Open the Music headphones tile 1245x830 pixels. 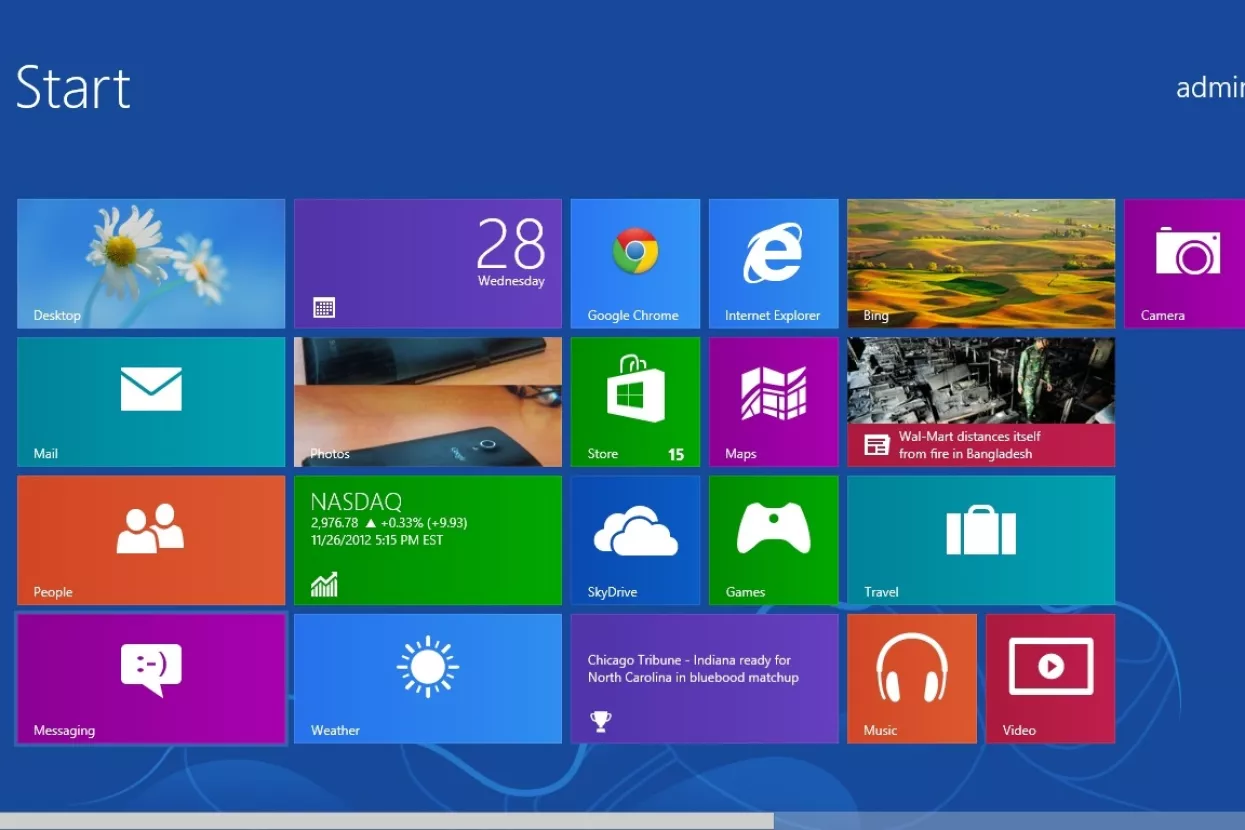[x=912, y=679]
